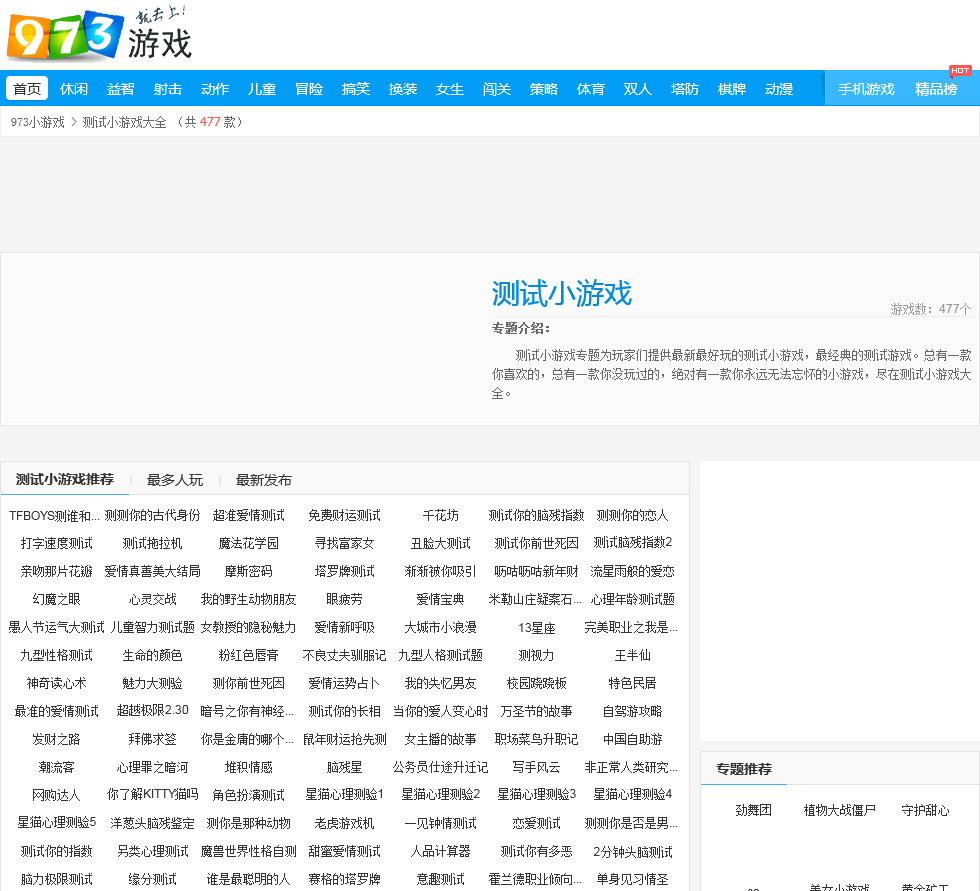This screenshot has height=891, width=980.
Task: Click the 守护甜心 topic link
Action: point(926,810)
